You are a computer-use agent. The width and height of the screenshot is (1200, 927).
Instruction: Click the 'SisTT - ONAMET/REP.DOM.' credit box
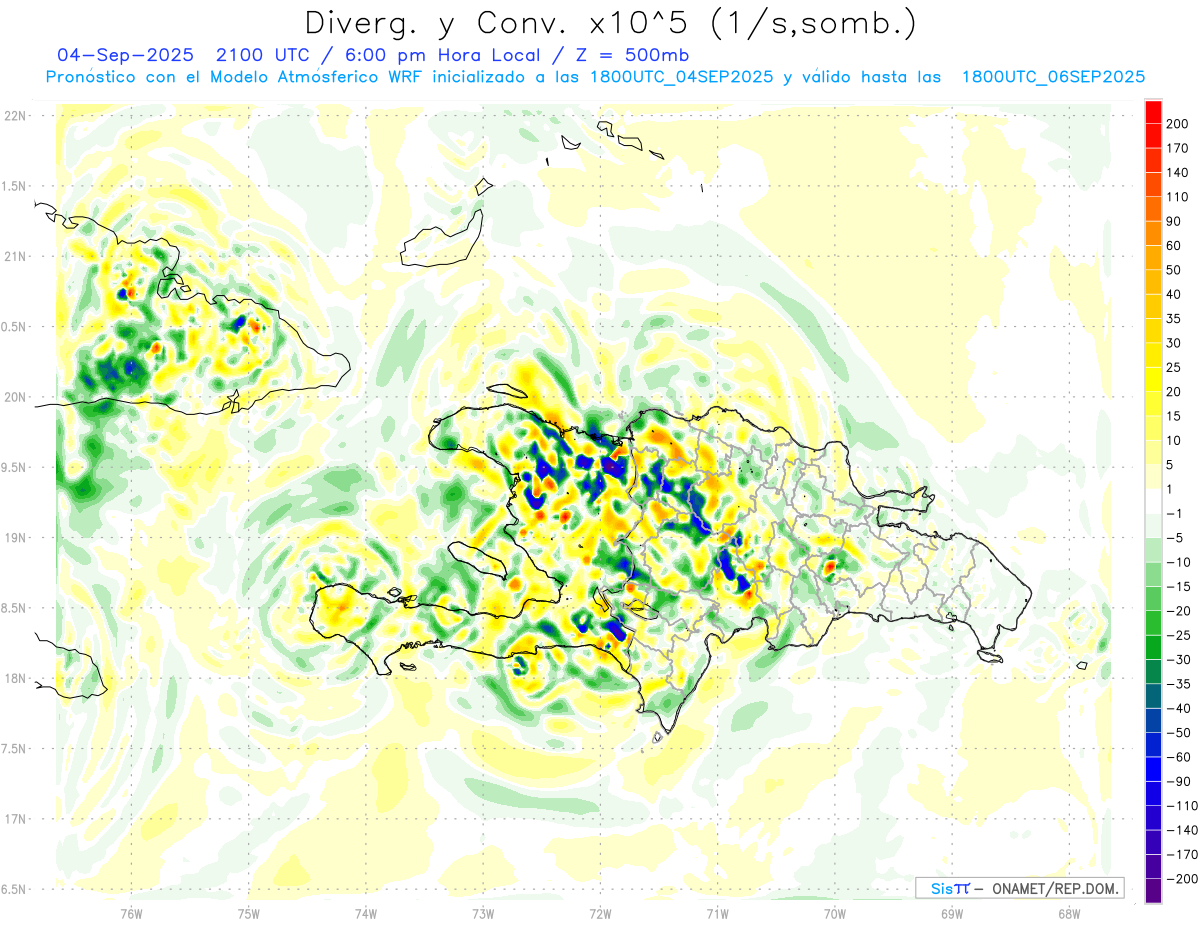tap(1019, 888)
